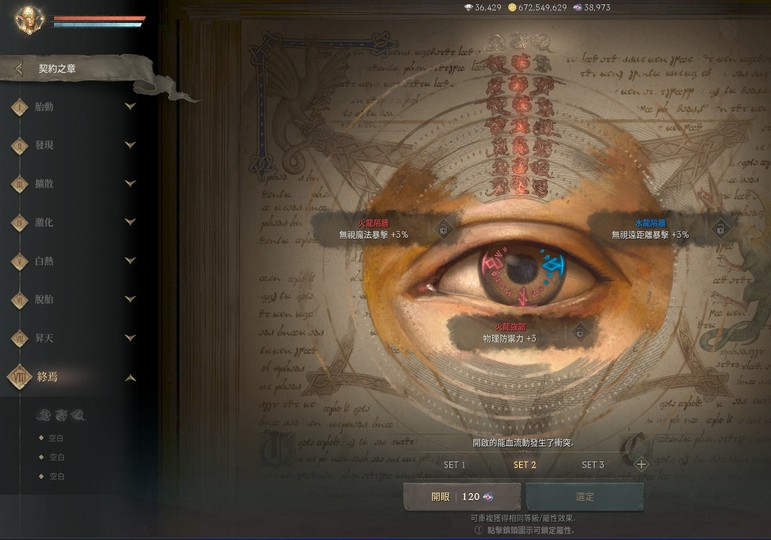Switch to SET 1
Viewport: 771px width, 540px height.
point(454,465)
